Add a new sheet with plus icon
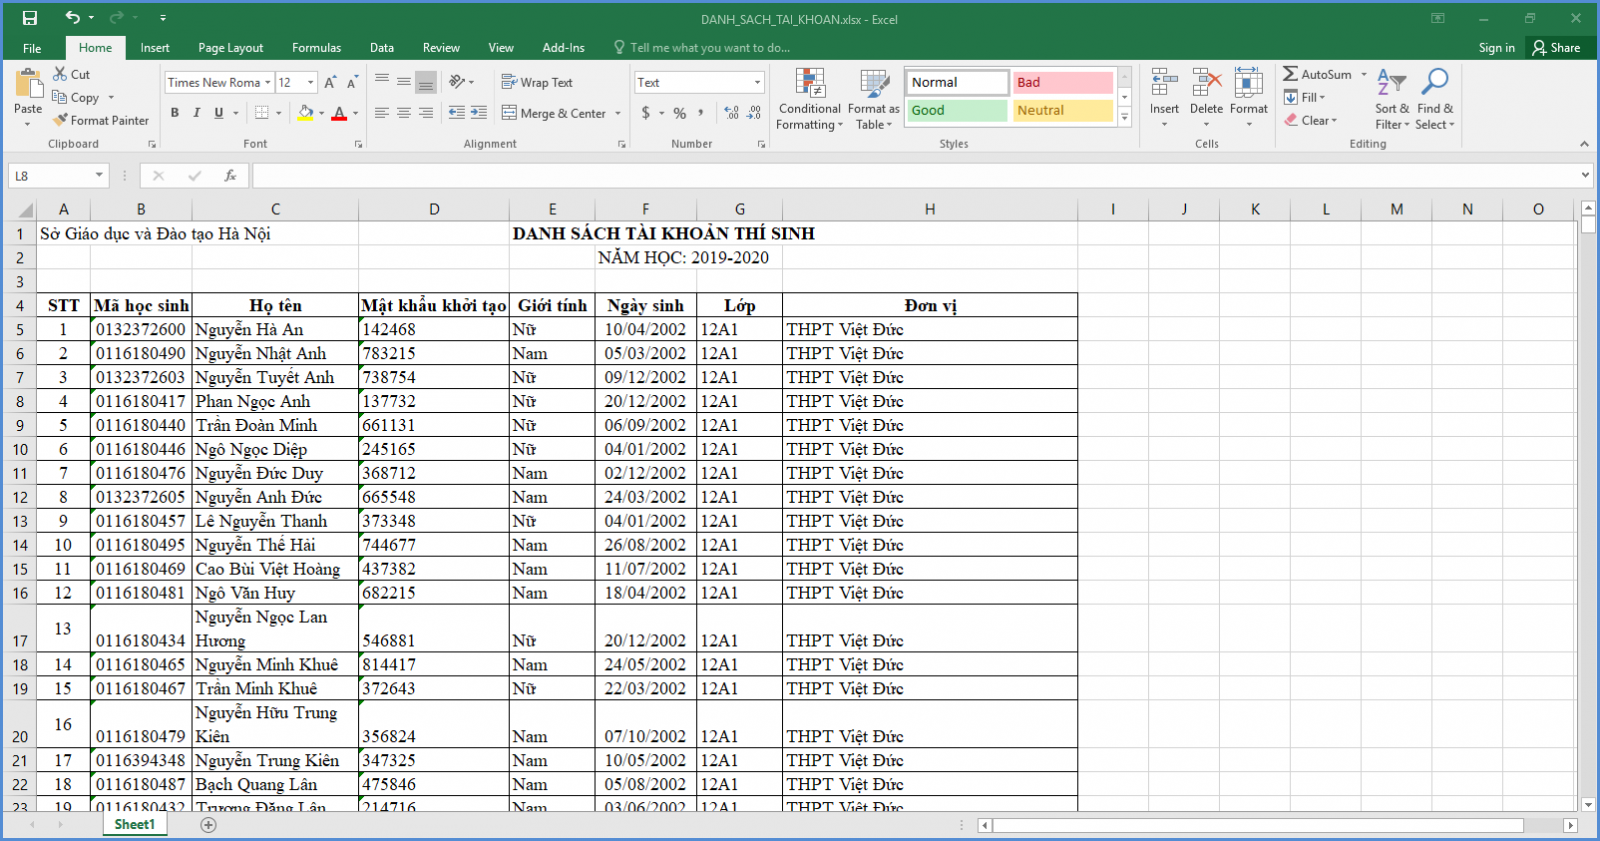Image resolution: width=1600 pixels, height=841 pixels. coord(208,825)
